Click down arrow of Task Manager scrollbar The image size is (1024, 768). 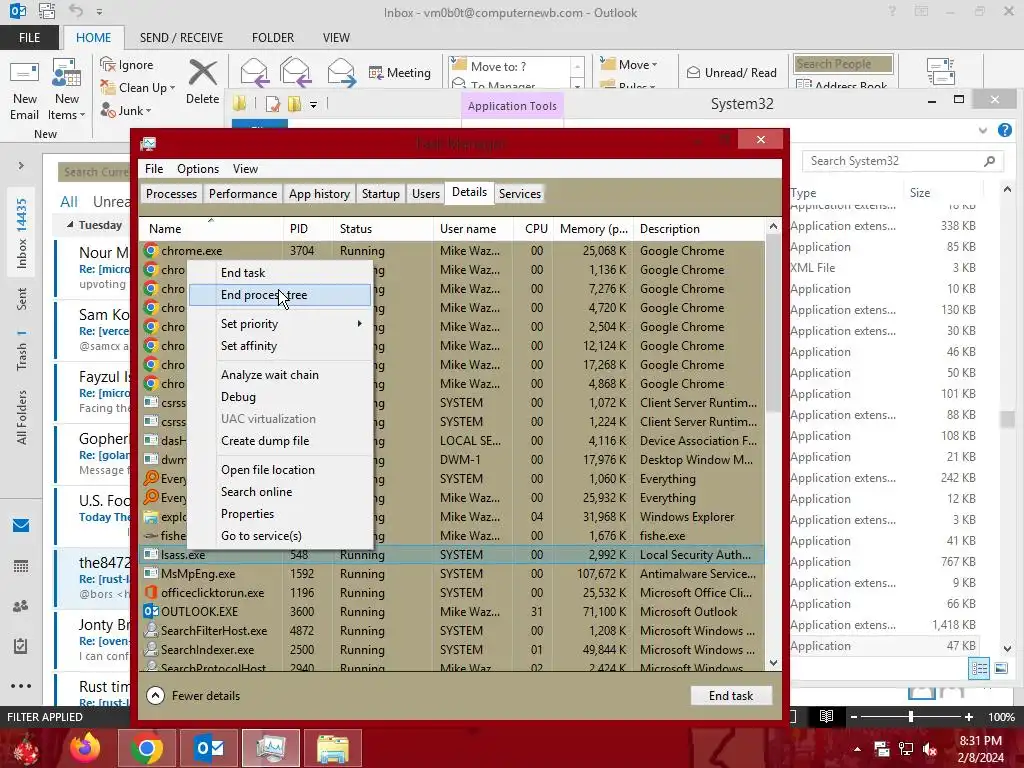point(773,664)
